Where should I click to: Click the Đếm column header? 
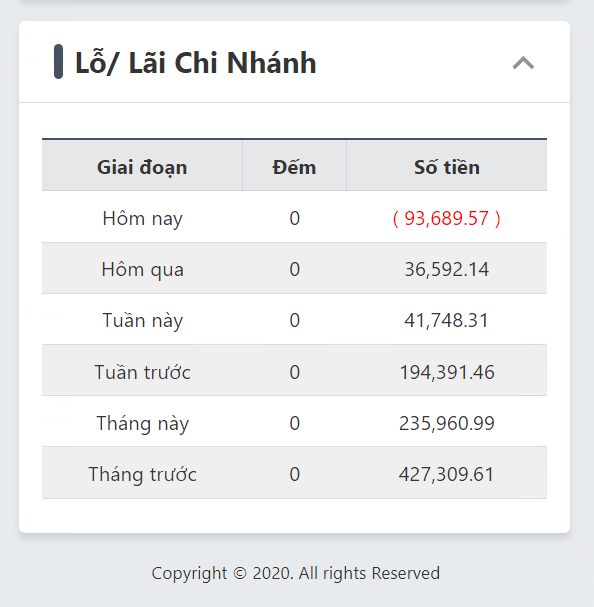click(x=294, y=167)
